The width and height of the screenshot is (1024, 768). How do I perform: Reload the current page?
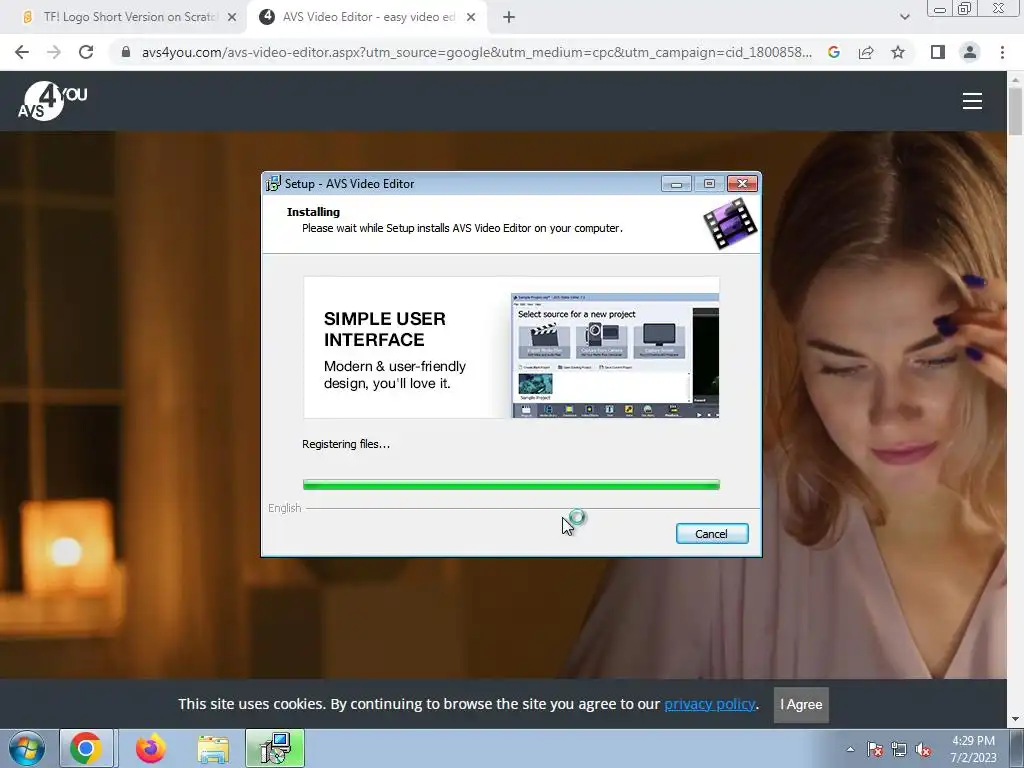tap(86, 52)
